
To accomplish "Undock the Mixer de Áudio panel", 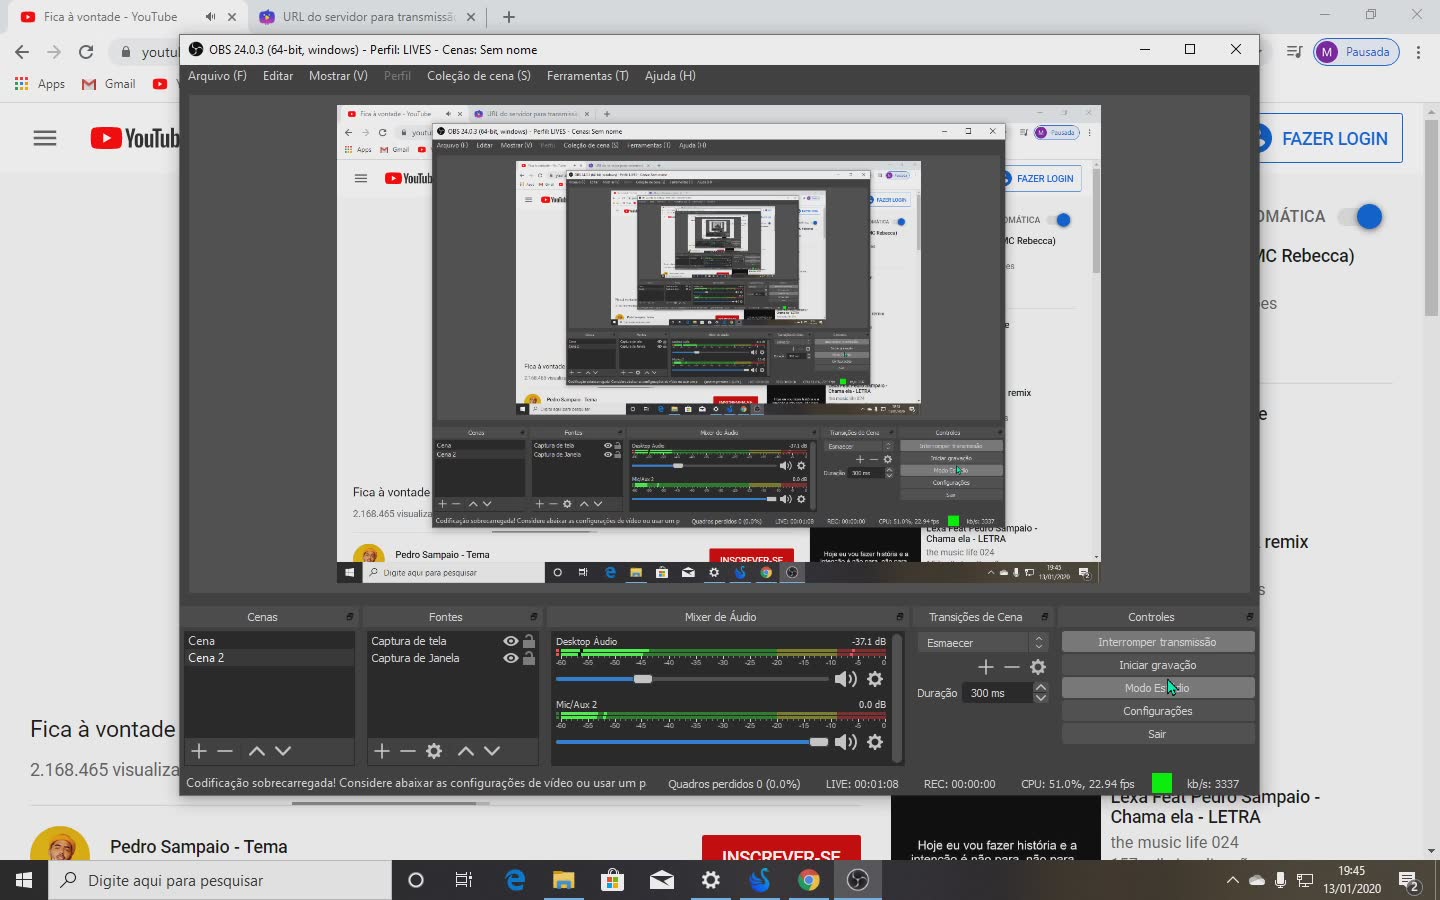I will click(x=899, y=617).
